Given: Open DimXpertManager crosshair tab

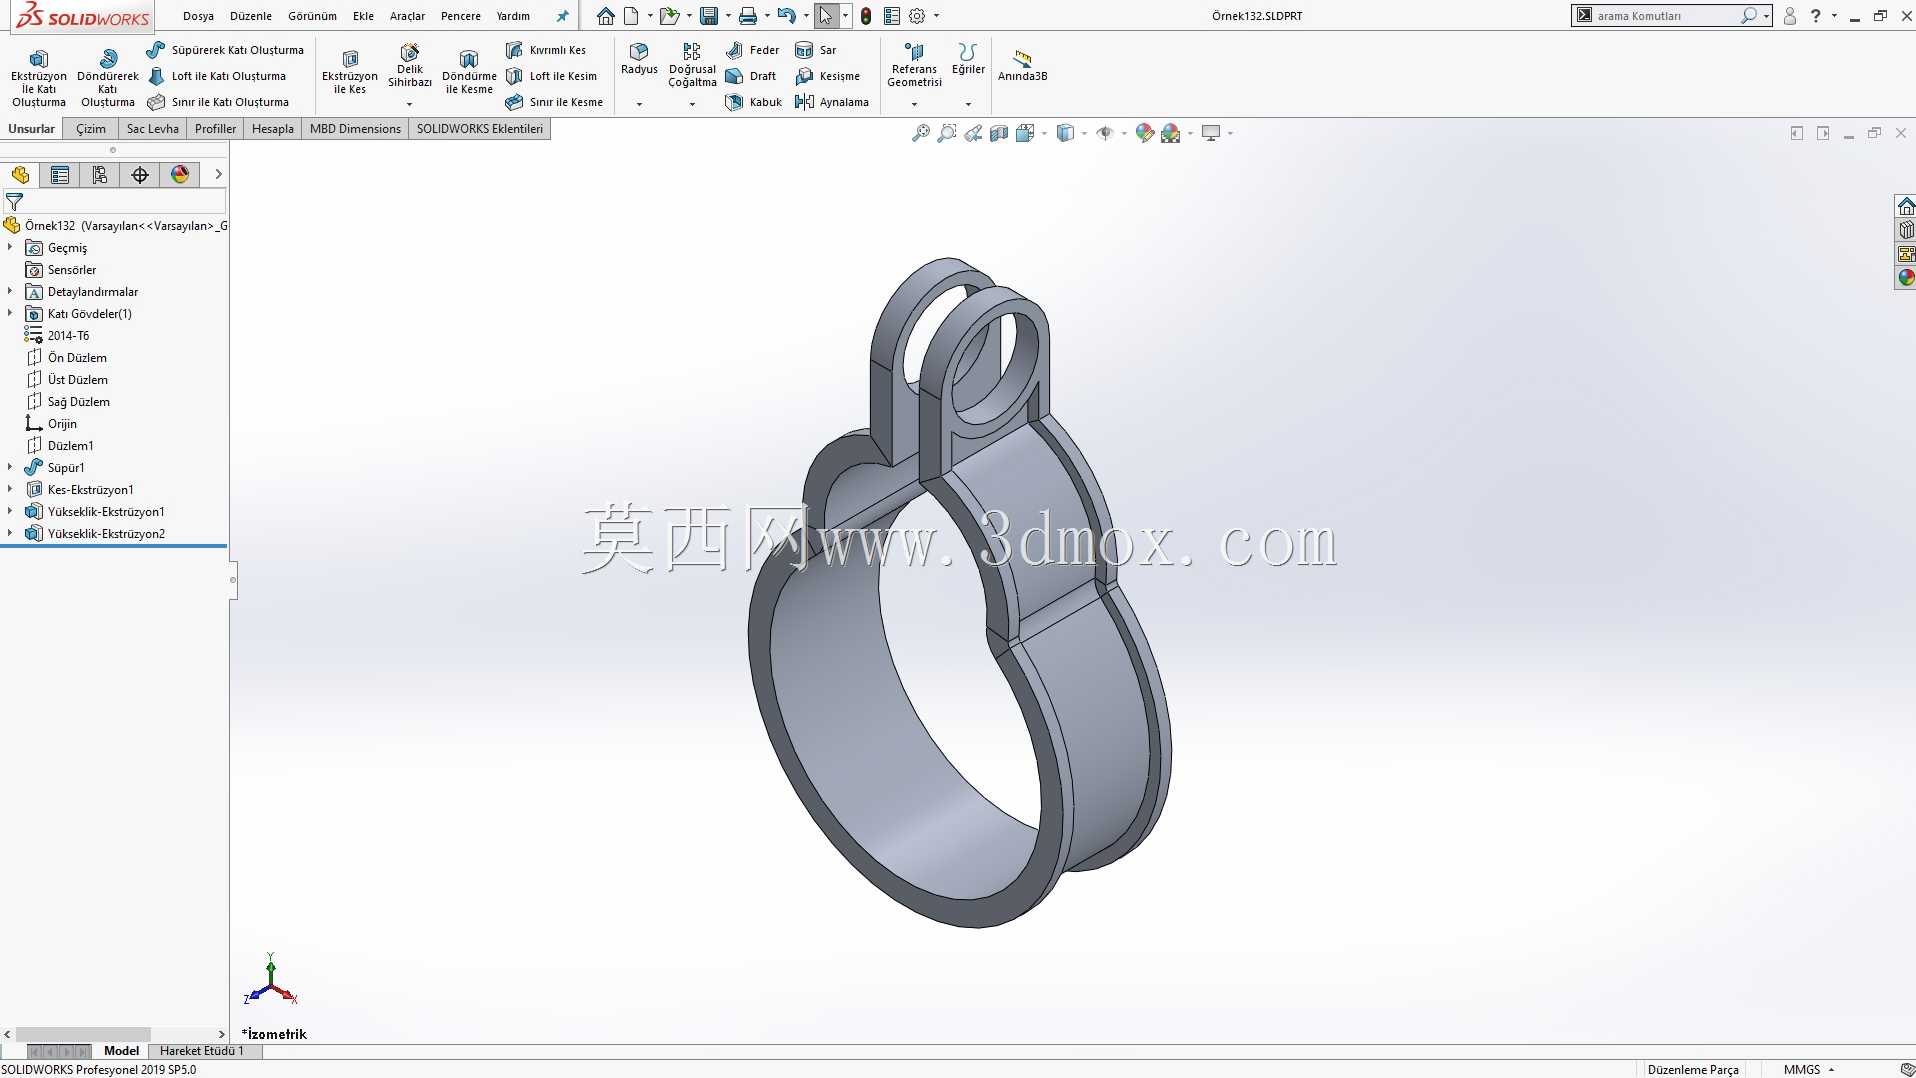Looking at the screenshot, I should pos(140,175).
